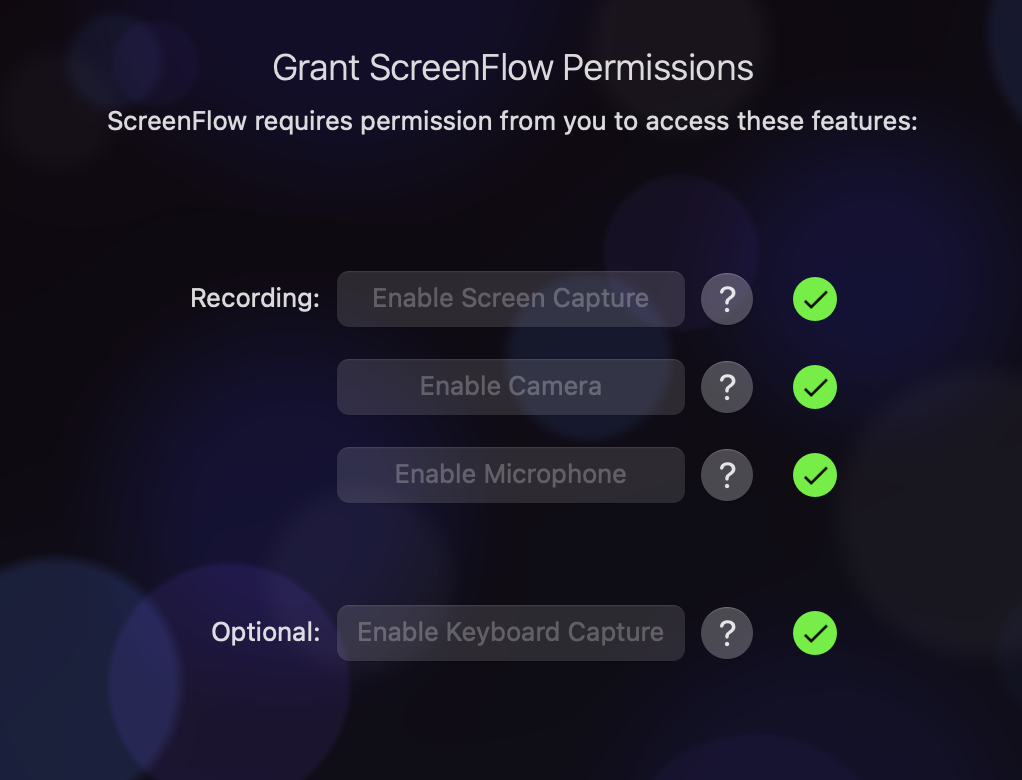The width and height of the screenshot is (1022, 780).
Task: Click the Optional: section label
Action: pyautogui.click(x=266, y=632)
